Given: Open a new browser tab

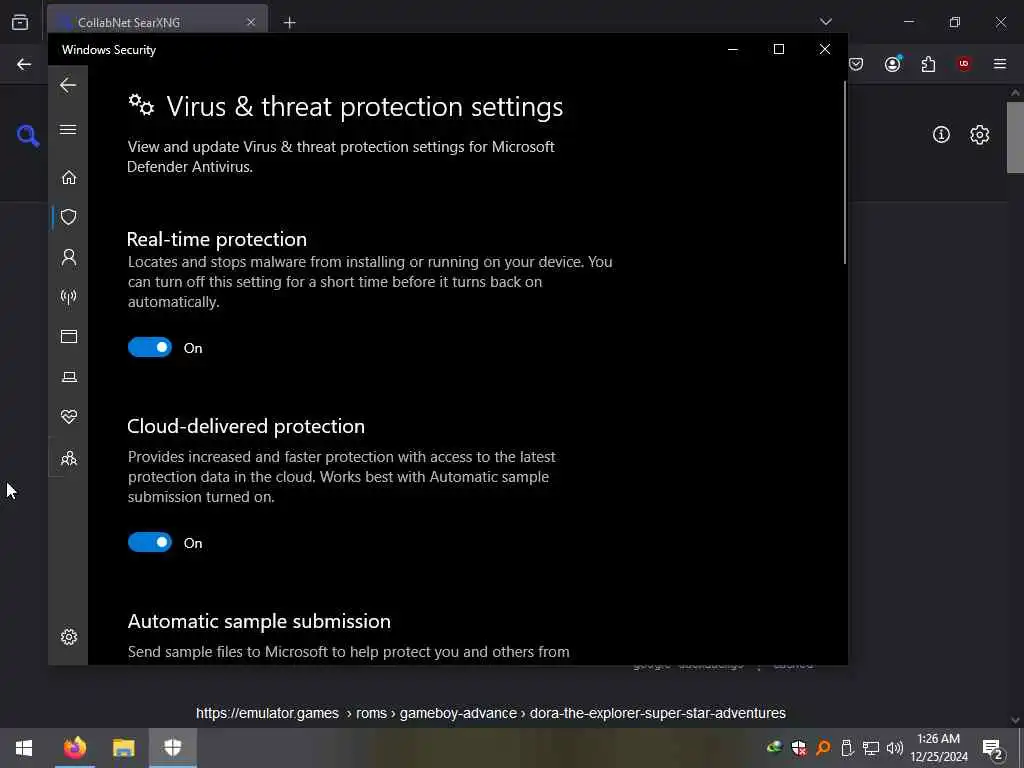Looking at the screenshot, I should 289,23.
